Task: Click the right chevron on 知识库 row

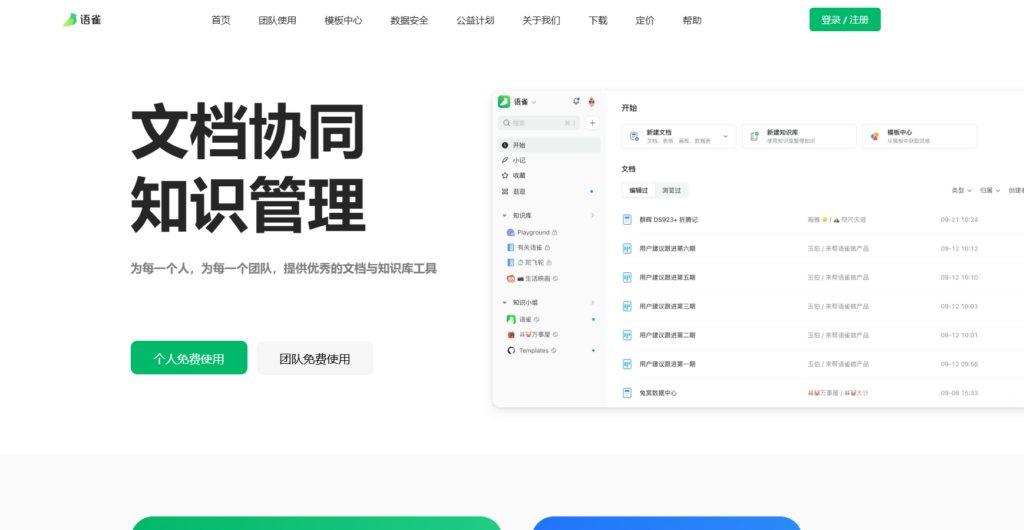Action: point(593,215)
